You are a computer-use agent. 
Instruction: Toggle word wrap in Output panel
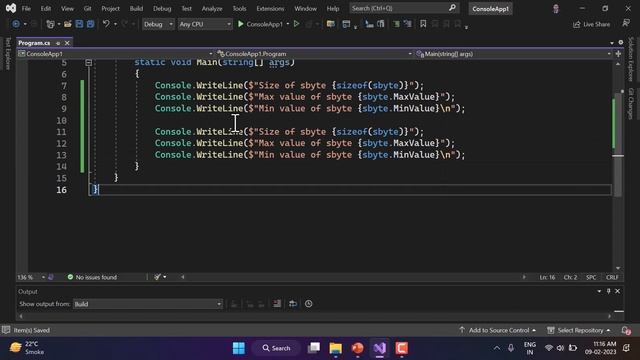[x=293, y=304]
